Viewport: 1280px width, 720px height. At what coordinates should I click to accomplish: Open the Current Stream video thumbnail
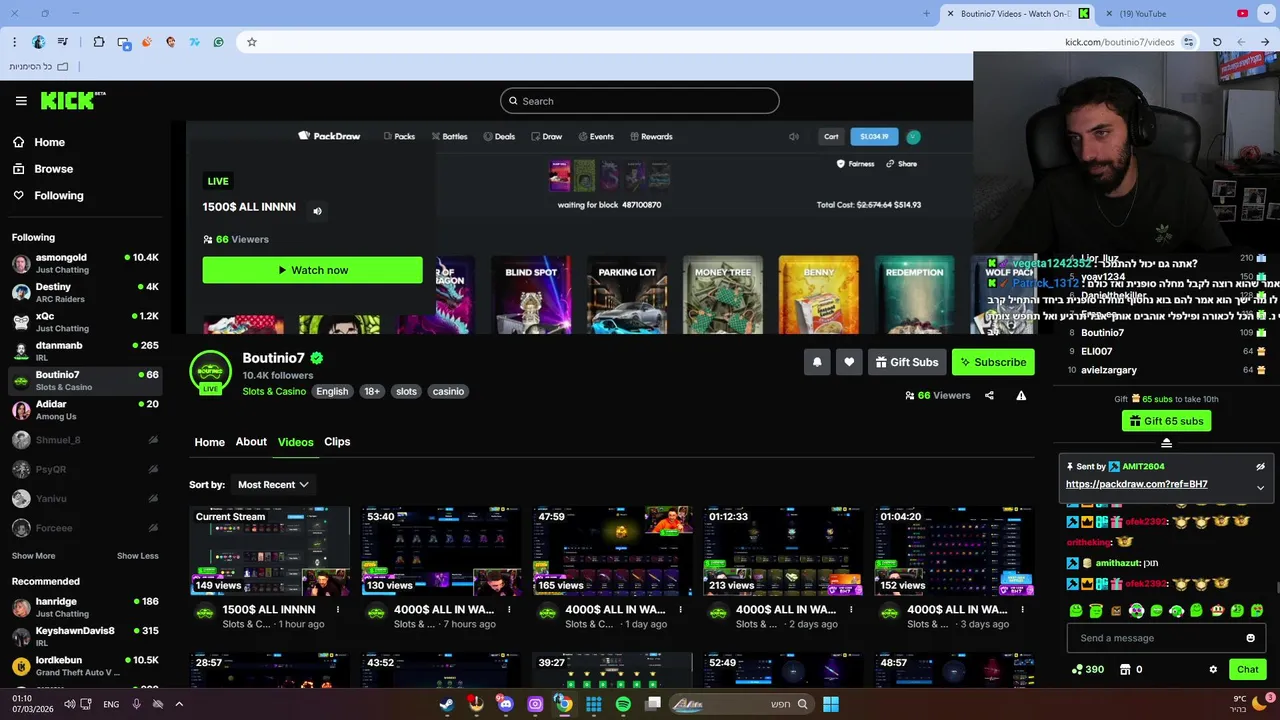269,551
